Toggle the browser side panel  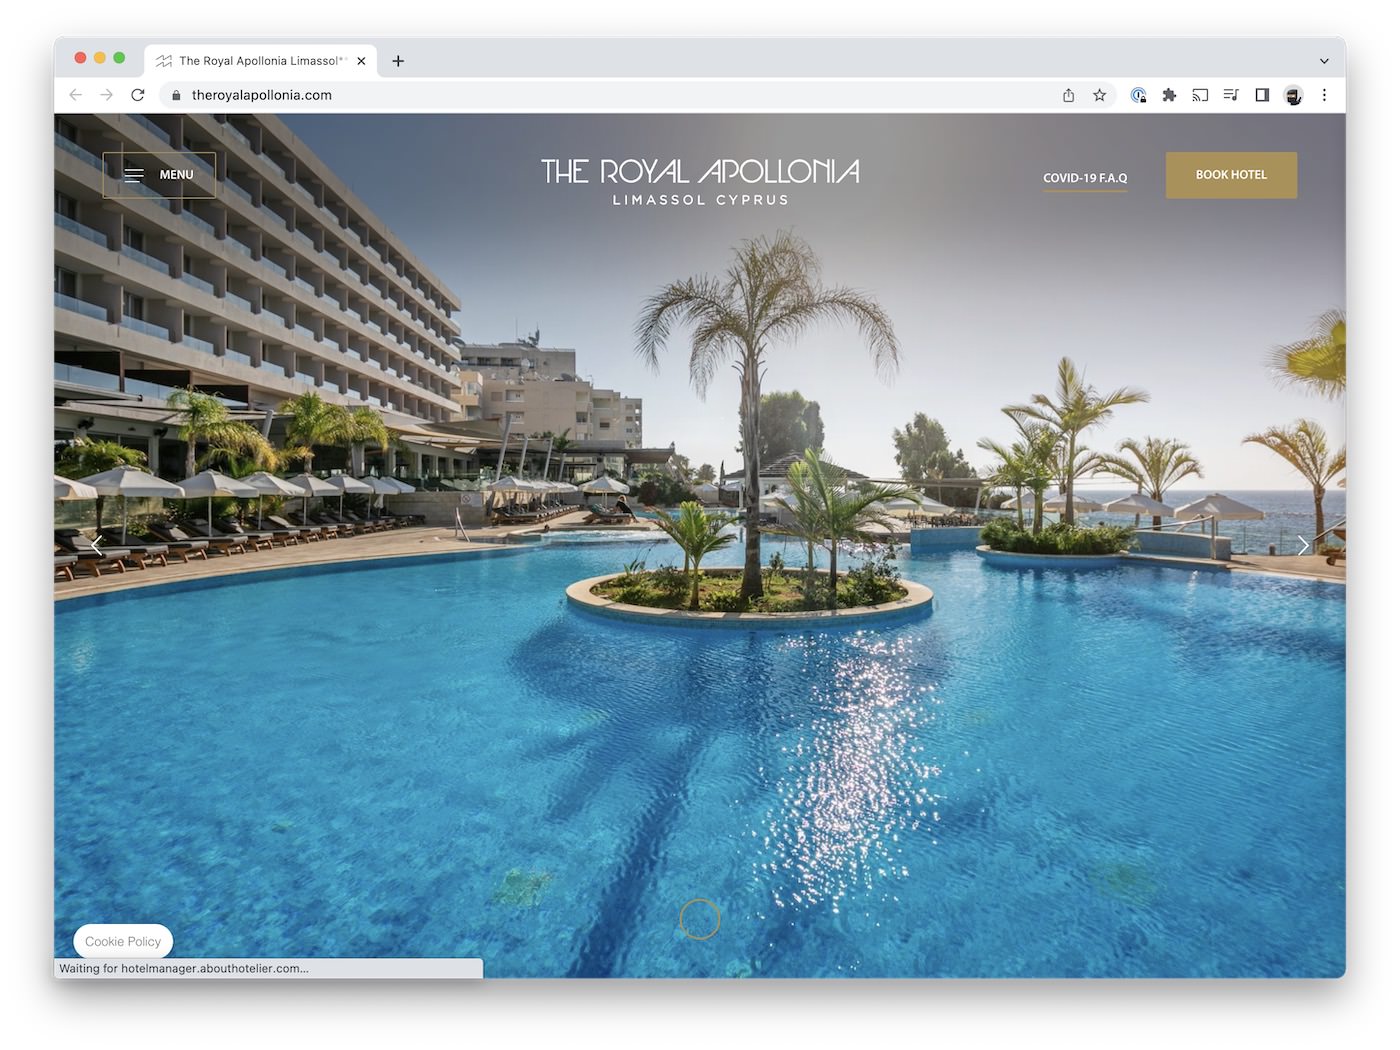(1262, 95)
